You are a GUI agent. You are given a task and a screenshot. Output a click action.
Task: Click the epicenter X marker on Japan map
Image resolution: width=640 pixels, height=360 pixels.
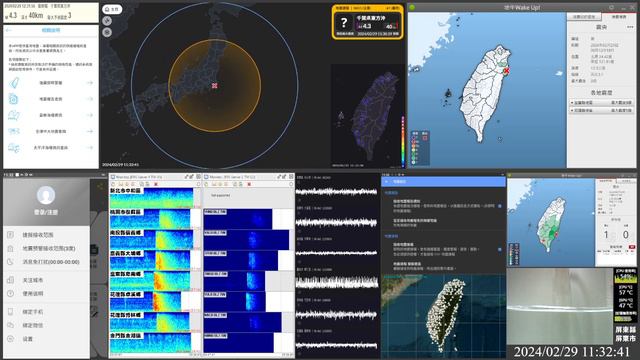tap(214, 86)
